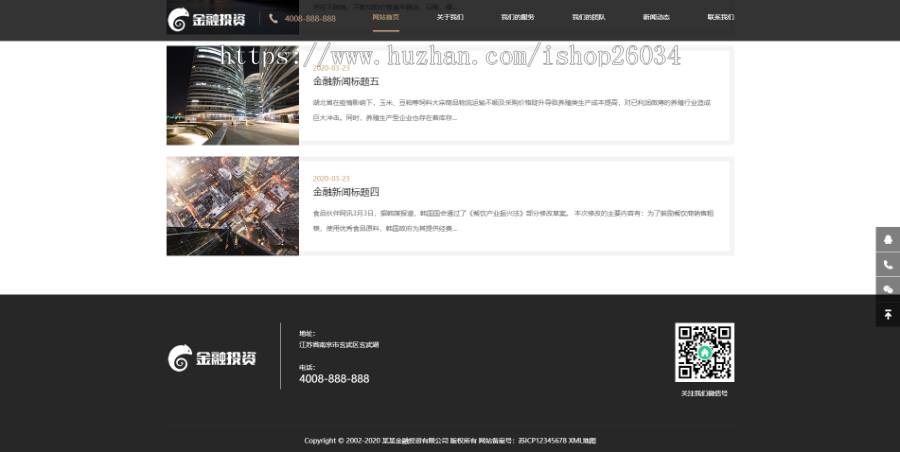Open QQ chat from the side floating bar
The height and width of the screenshot is (452, 900).
coord(887,239)
